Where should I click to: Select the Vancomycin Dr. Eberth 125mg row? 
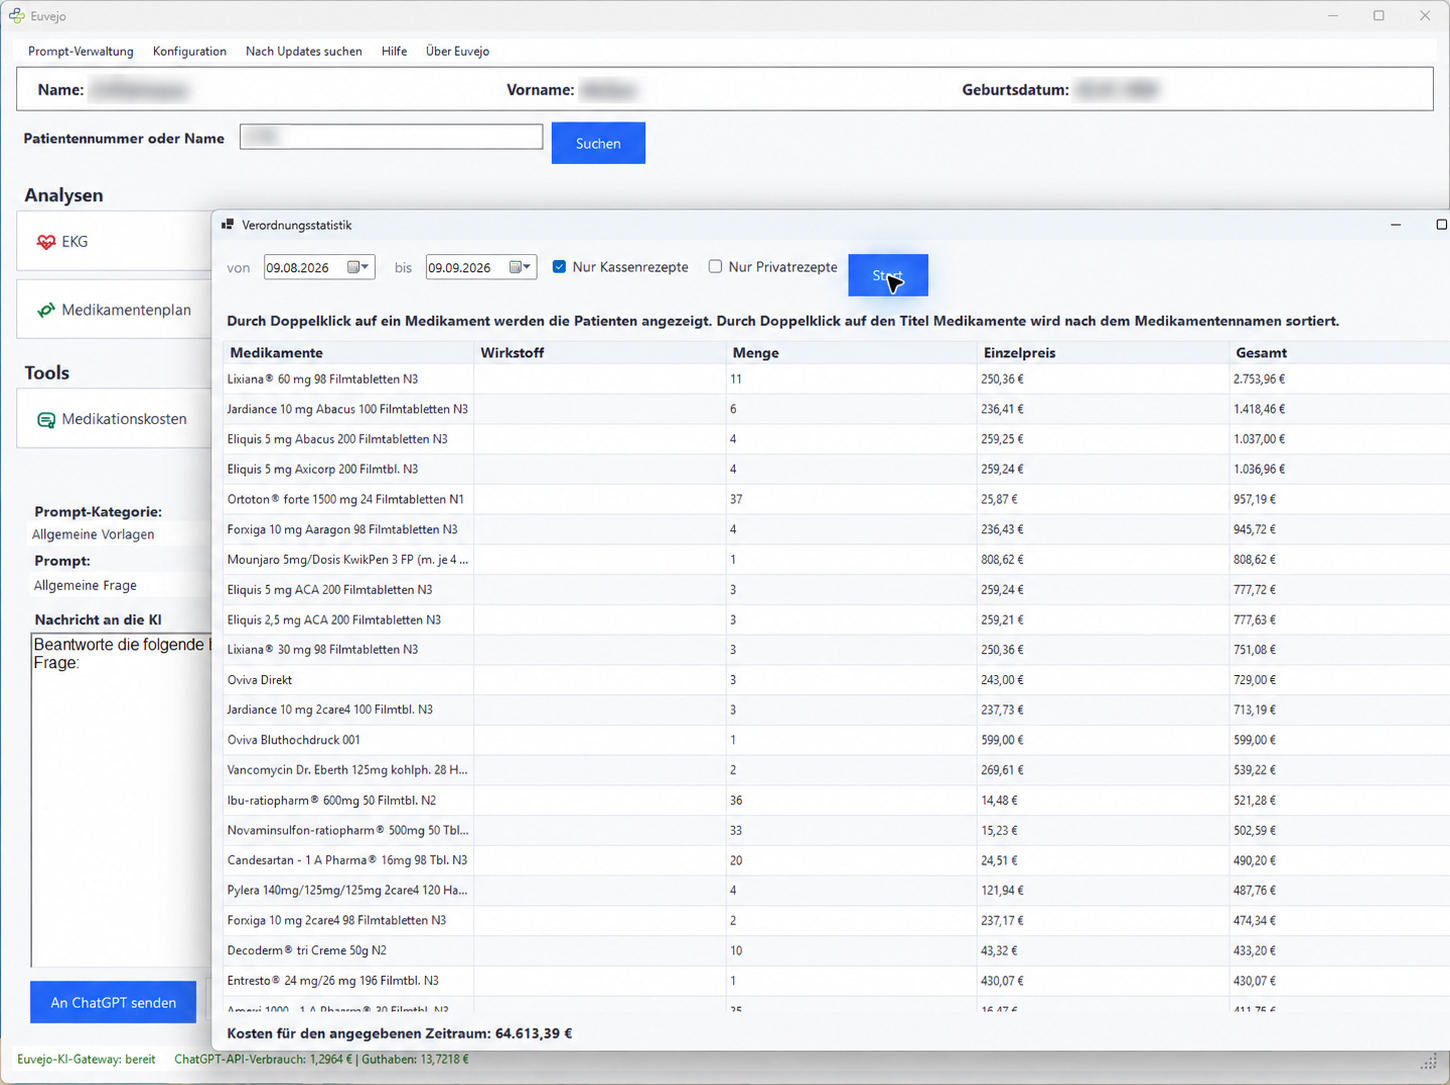[835, 770]
